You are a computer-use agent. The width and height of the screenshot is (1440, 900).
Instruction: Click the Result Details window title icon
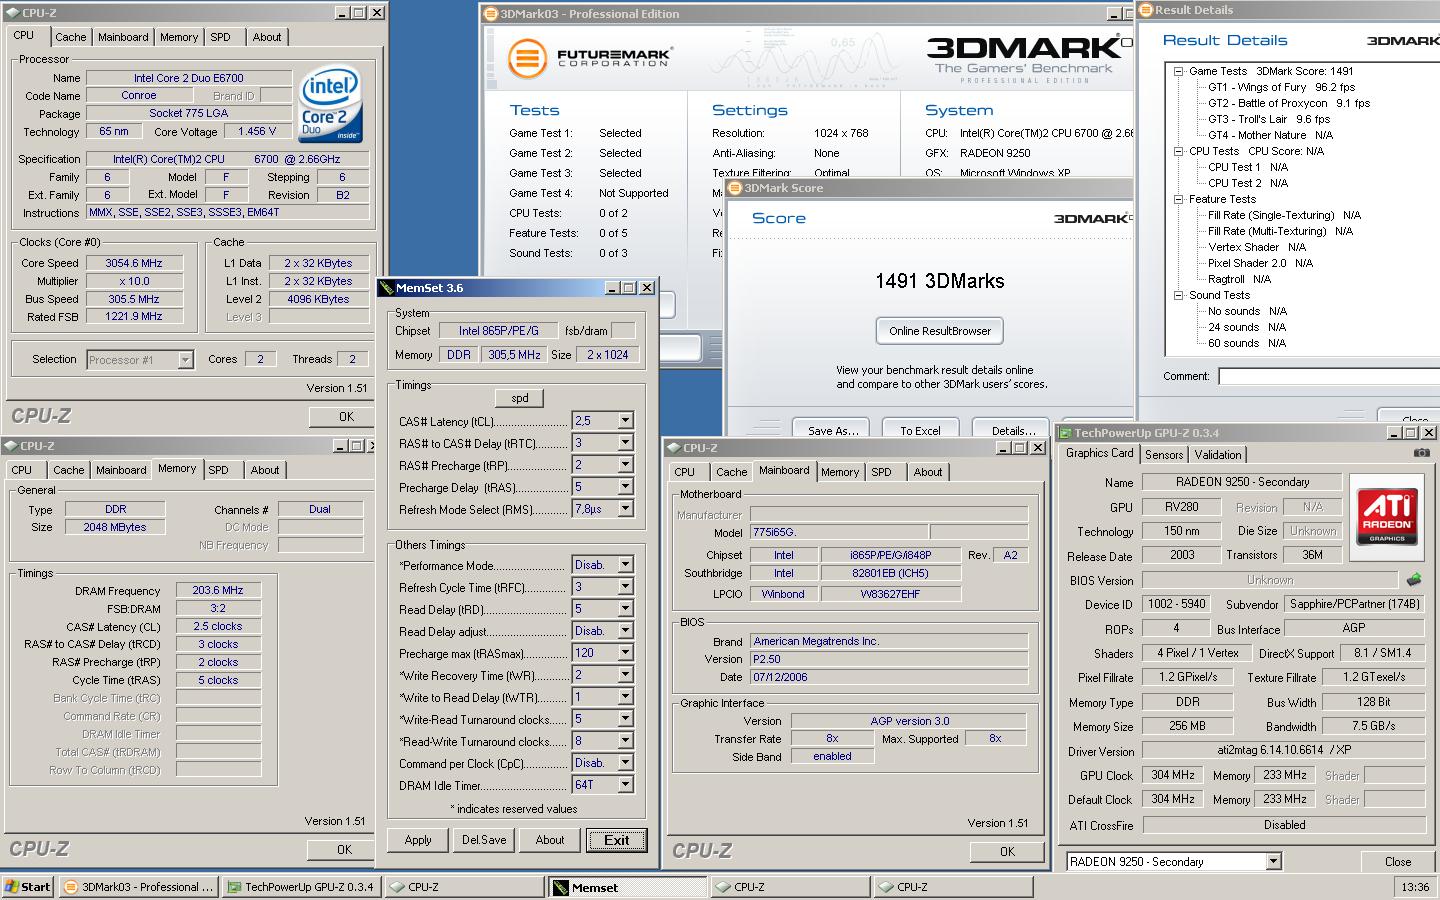(x=1147, y=10)
